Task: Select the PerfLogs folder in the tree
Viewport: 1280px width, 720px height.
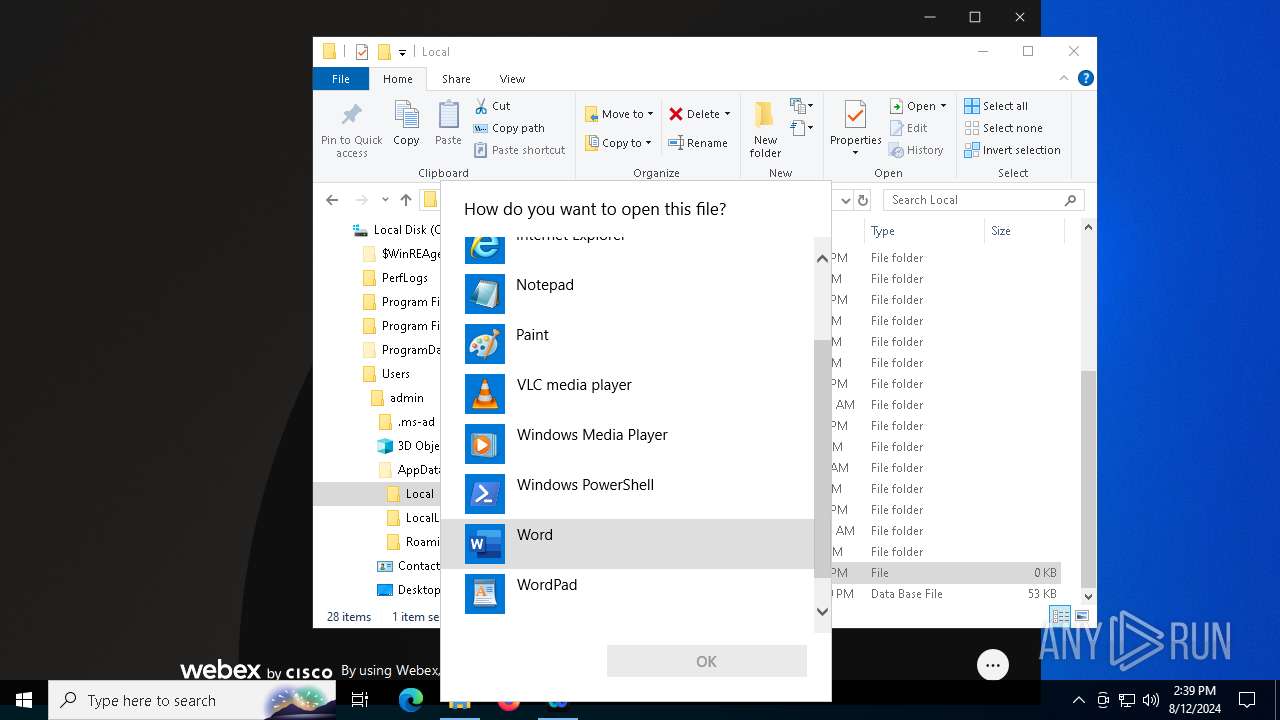Action: 404,278
